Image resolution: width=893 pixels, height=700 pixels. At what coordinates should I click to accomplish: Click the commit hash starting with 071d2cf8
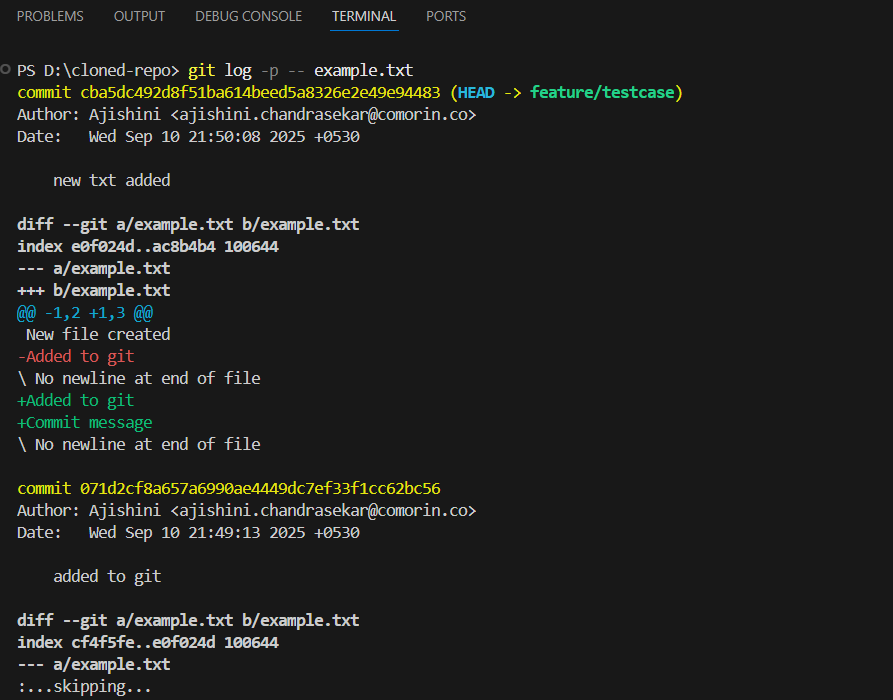(260, 488)
